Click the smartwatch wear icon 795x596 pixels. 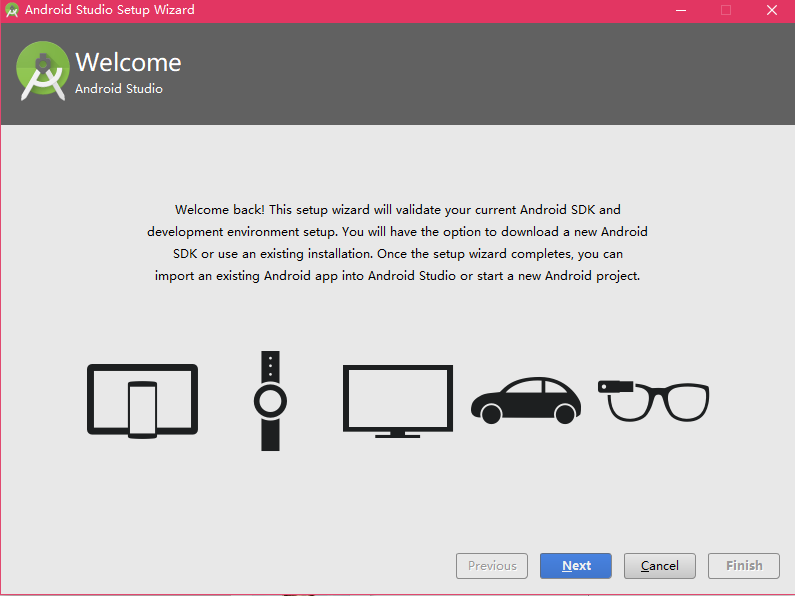tap(270, 400)
